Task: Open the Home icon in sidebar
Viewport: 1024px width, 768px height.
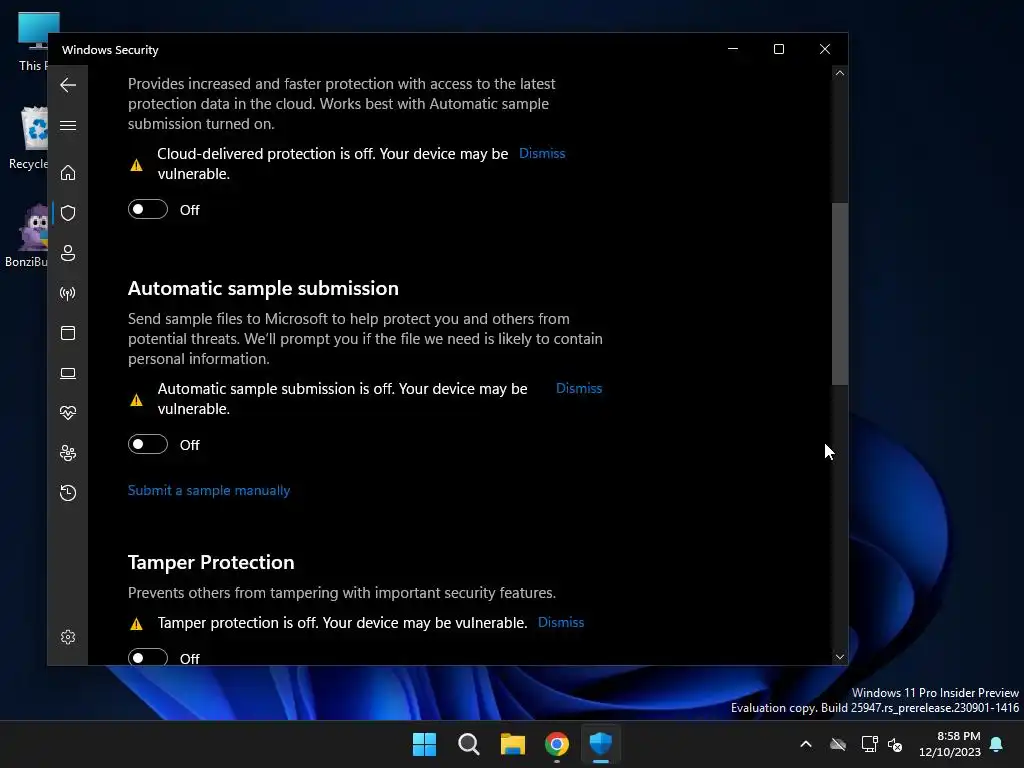Action: pos(68,173)
